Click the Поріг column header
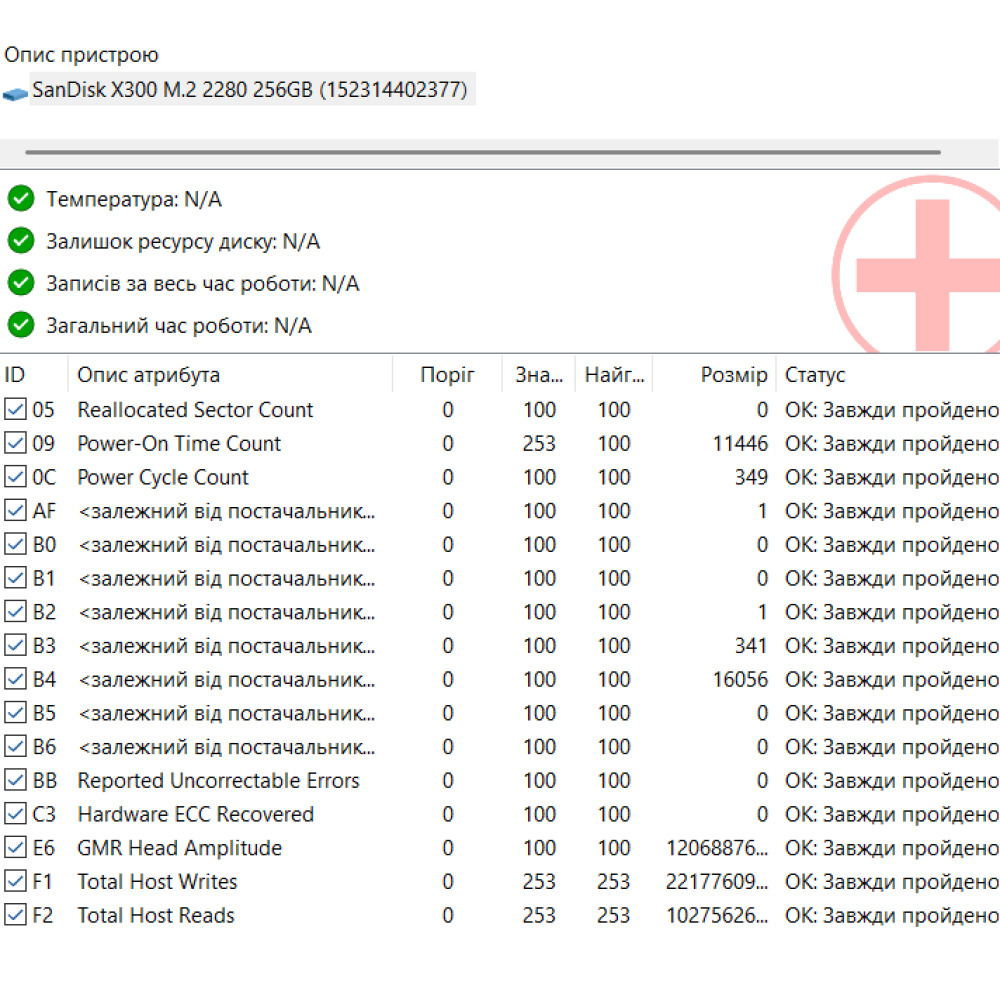Viewport: 1000px width, 1000px height. [x=447, y=375]
